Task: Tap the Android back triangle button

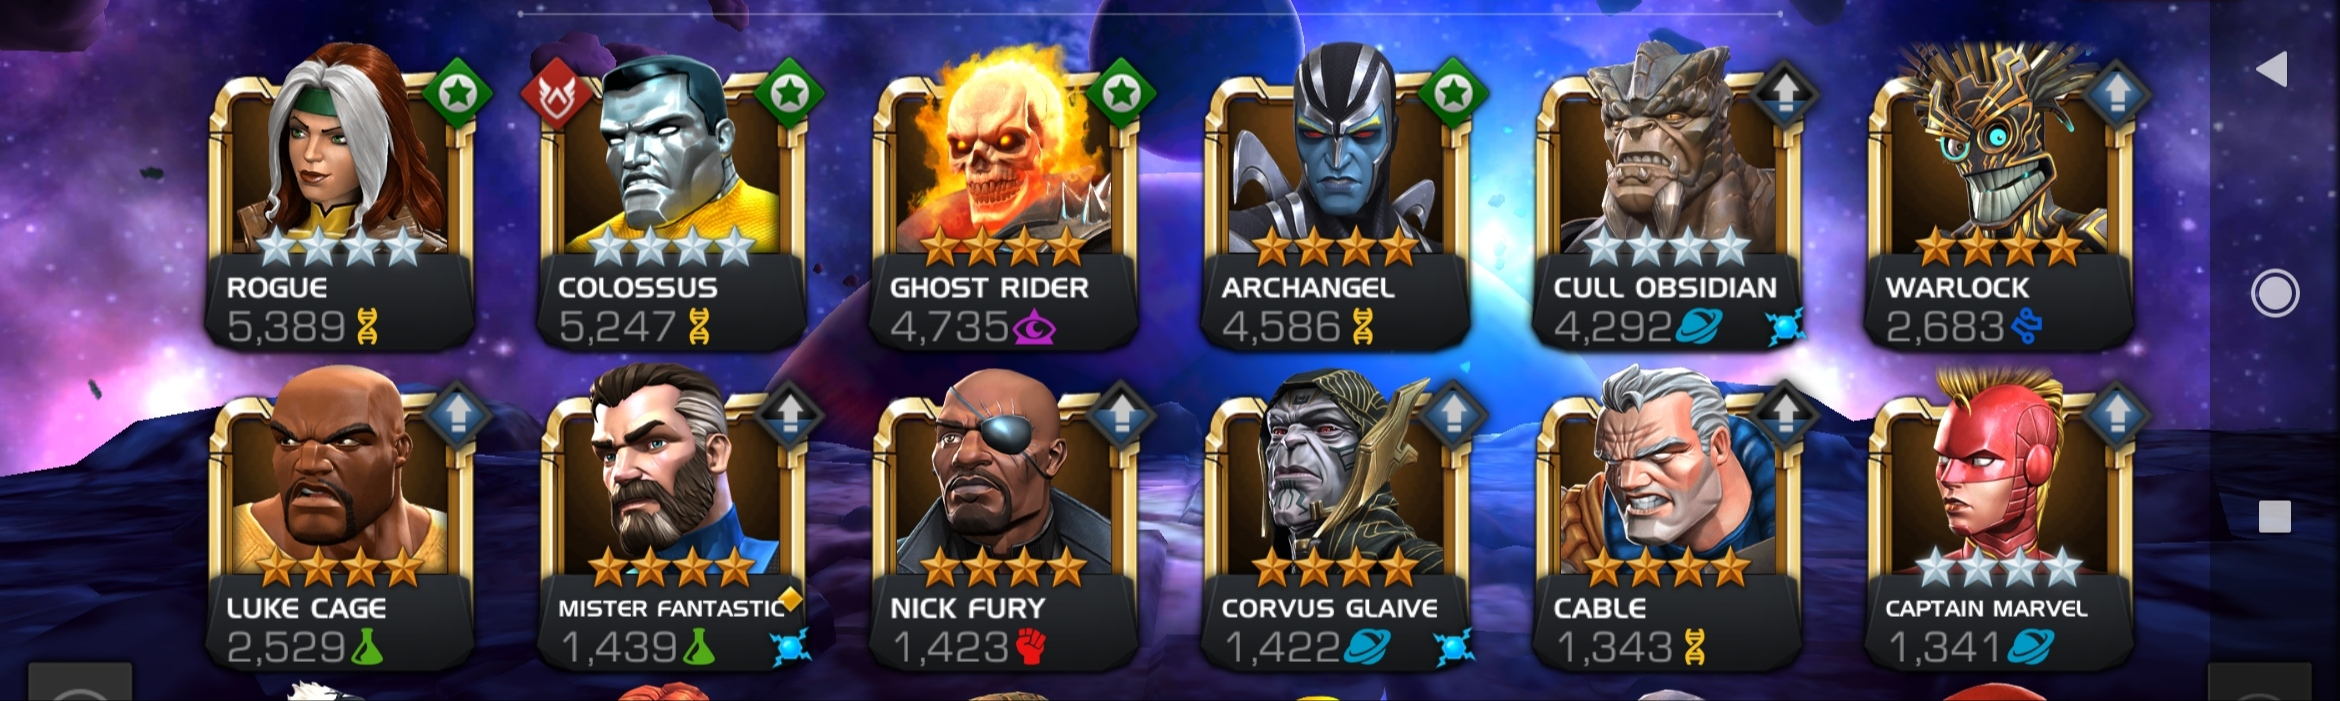Action: pyautogui.click(x=2272, y=69)
